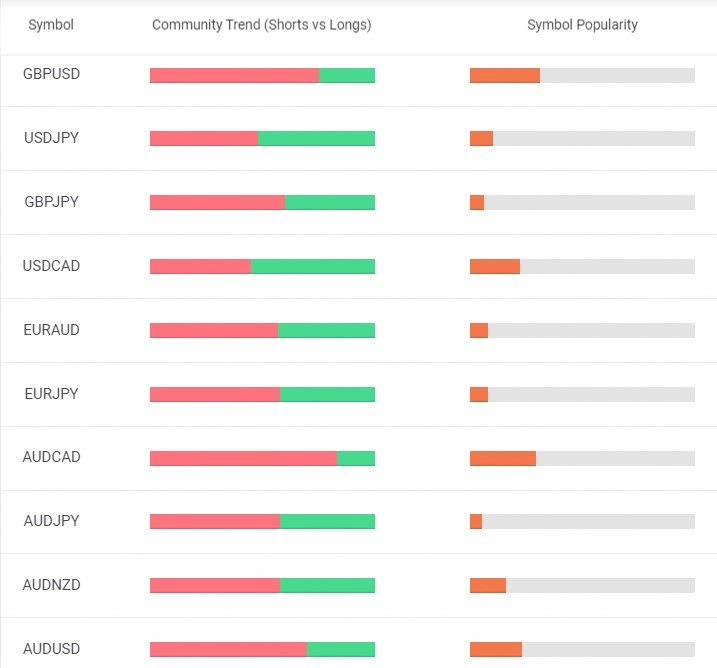Screen dimensions: 717x668
Task: Click the USDCAD symbol name
Action: (x=51, y=266)
